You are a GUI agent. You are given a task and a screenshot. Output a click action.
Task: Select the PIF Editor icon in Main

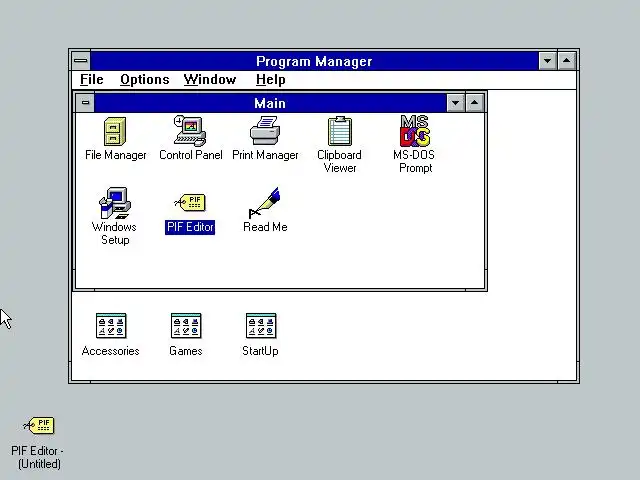point(190,202)
